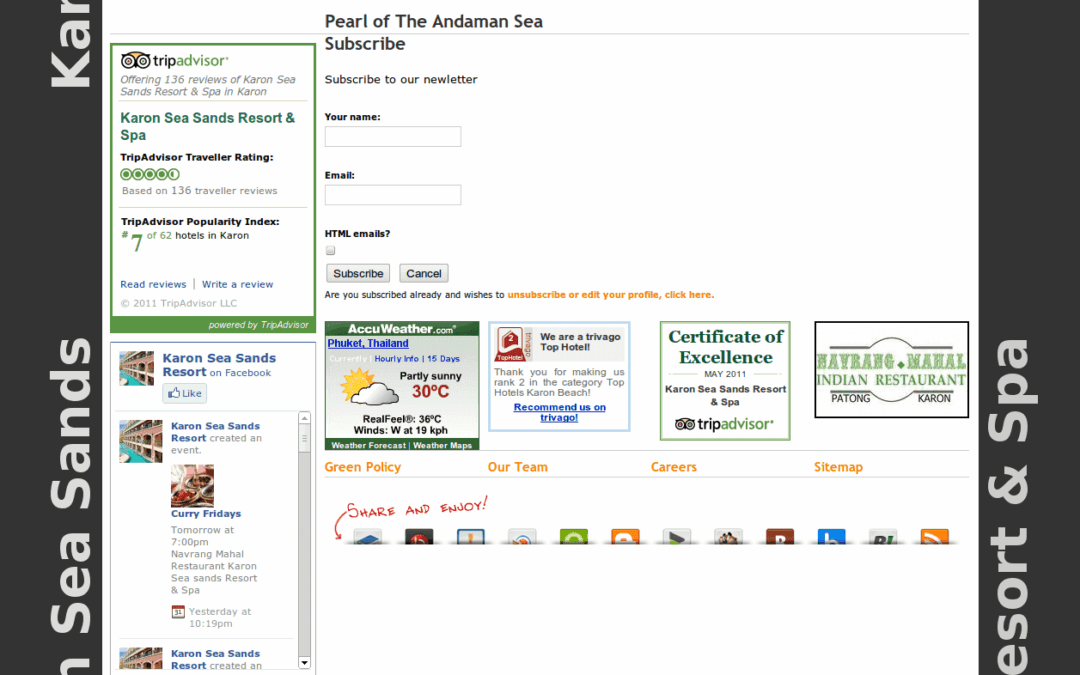Click the "Based on 136 traveller reviews" text

tap(200, 191)
